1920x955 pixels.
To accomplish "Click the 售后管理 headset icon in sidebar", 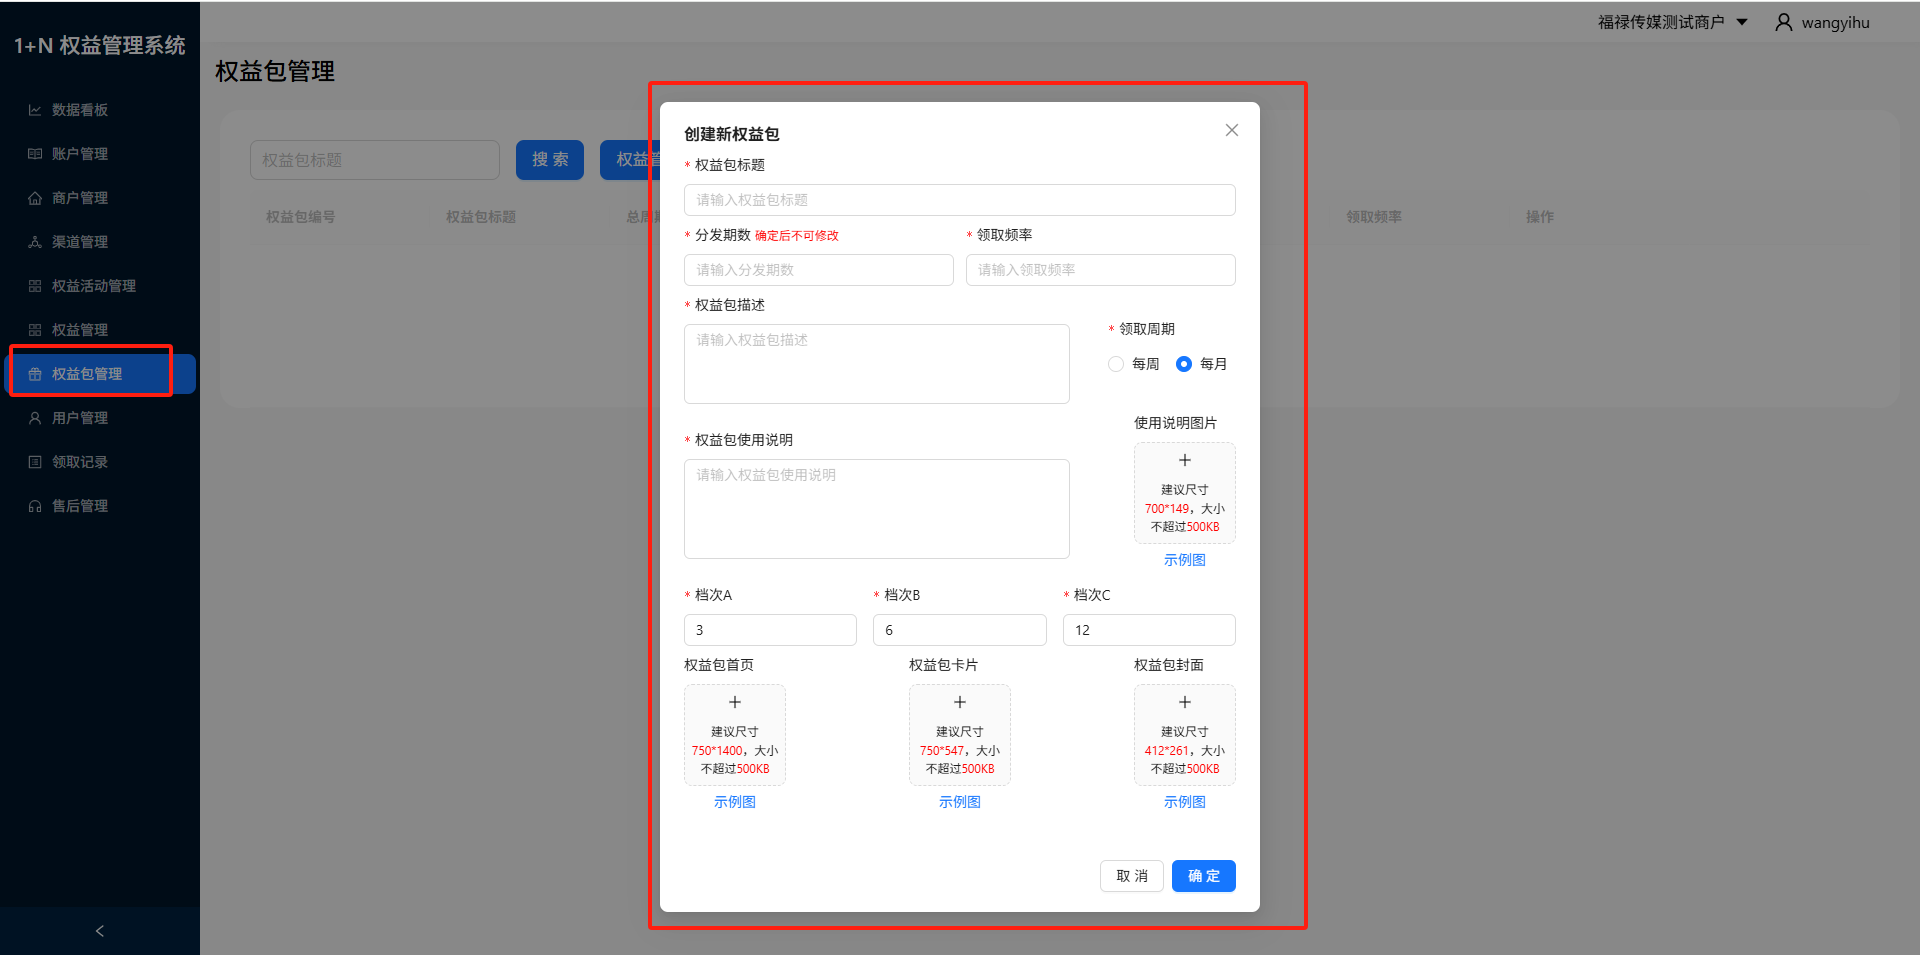I will 35,506.
